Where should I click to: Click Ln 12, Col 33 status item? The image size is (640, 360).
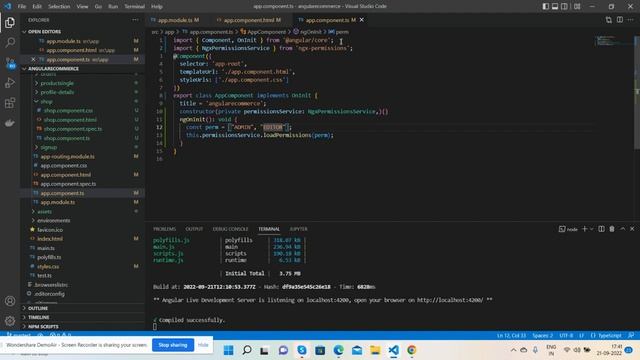click(x=511, y=336)
